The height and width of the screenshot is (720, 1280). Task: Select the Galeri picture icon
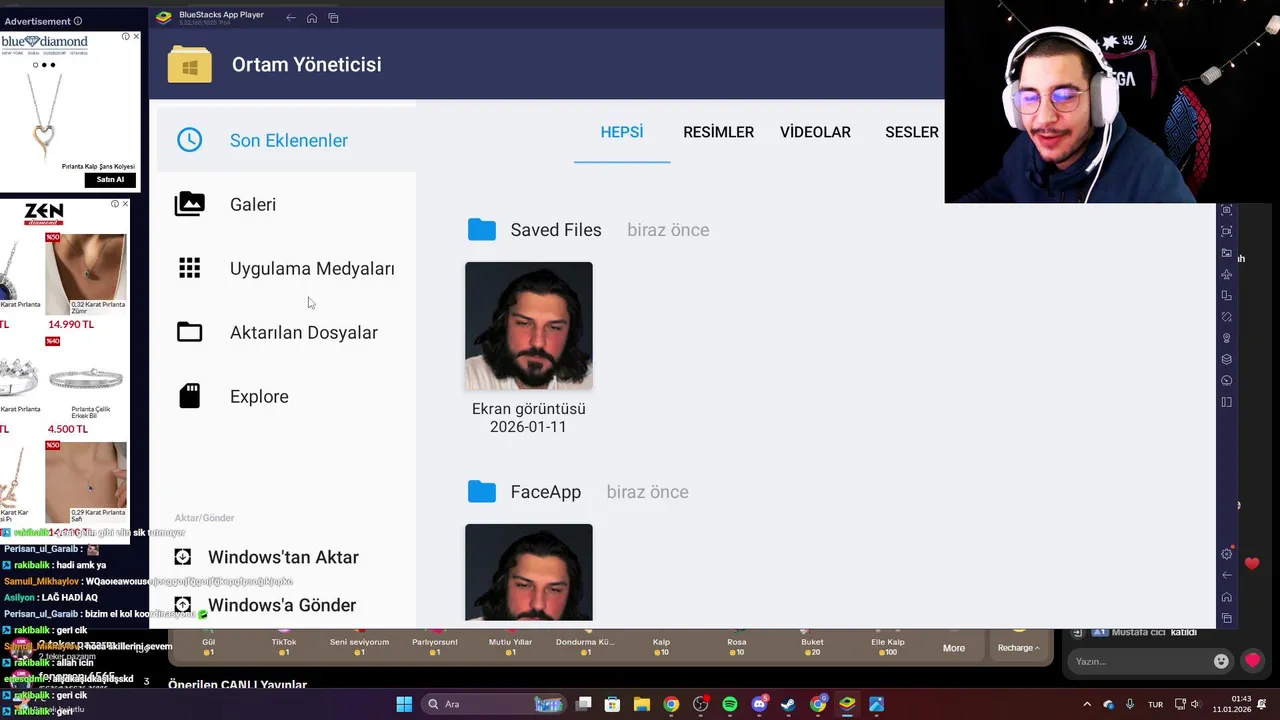click(x=189, y=204)
